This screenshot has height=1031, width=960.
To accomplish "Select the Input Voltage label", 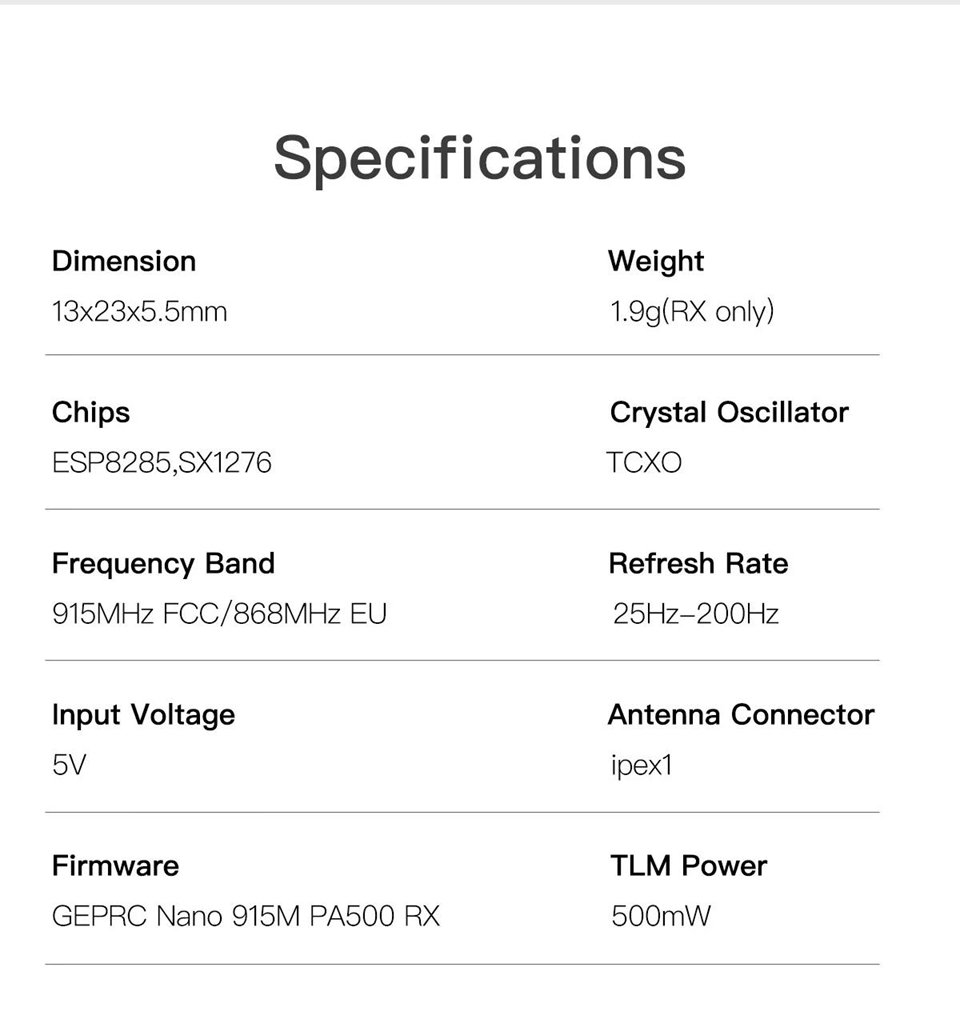I will (x=143, y=715).
